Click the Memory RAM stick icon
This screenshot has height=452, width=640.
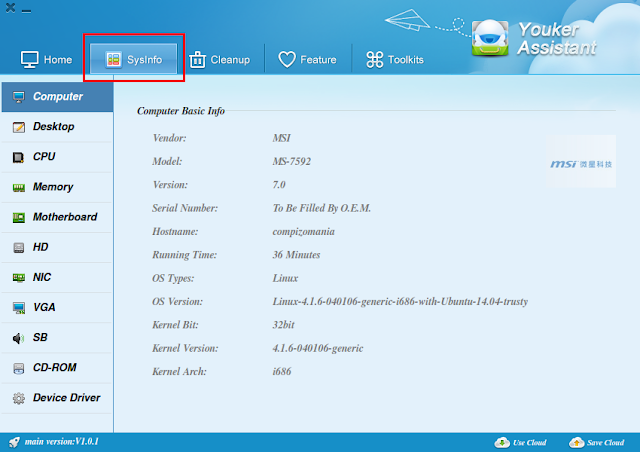coord(18,188)
